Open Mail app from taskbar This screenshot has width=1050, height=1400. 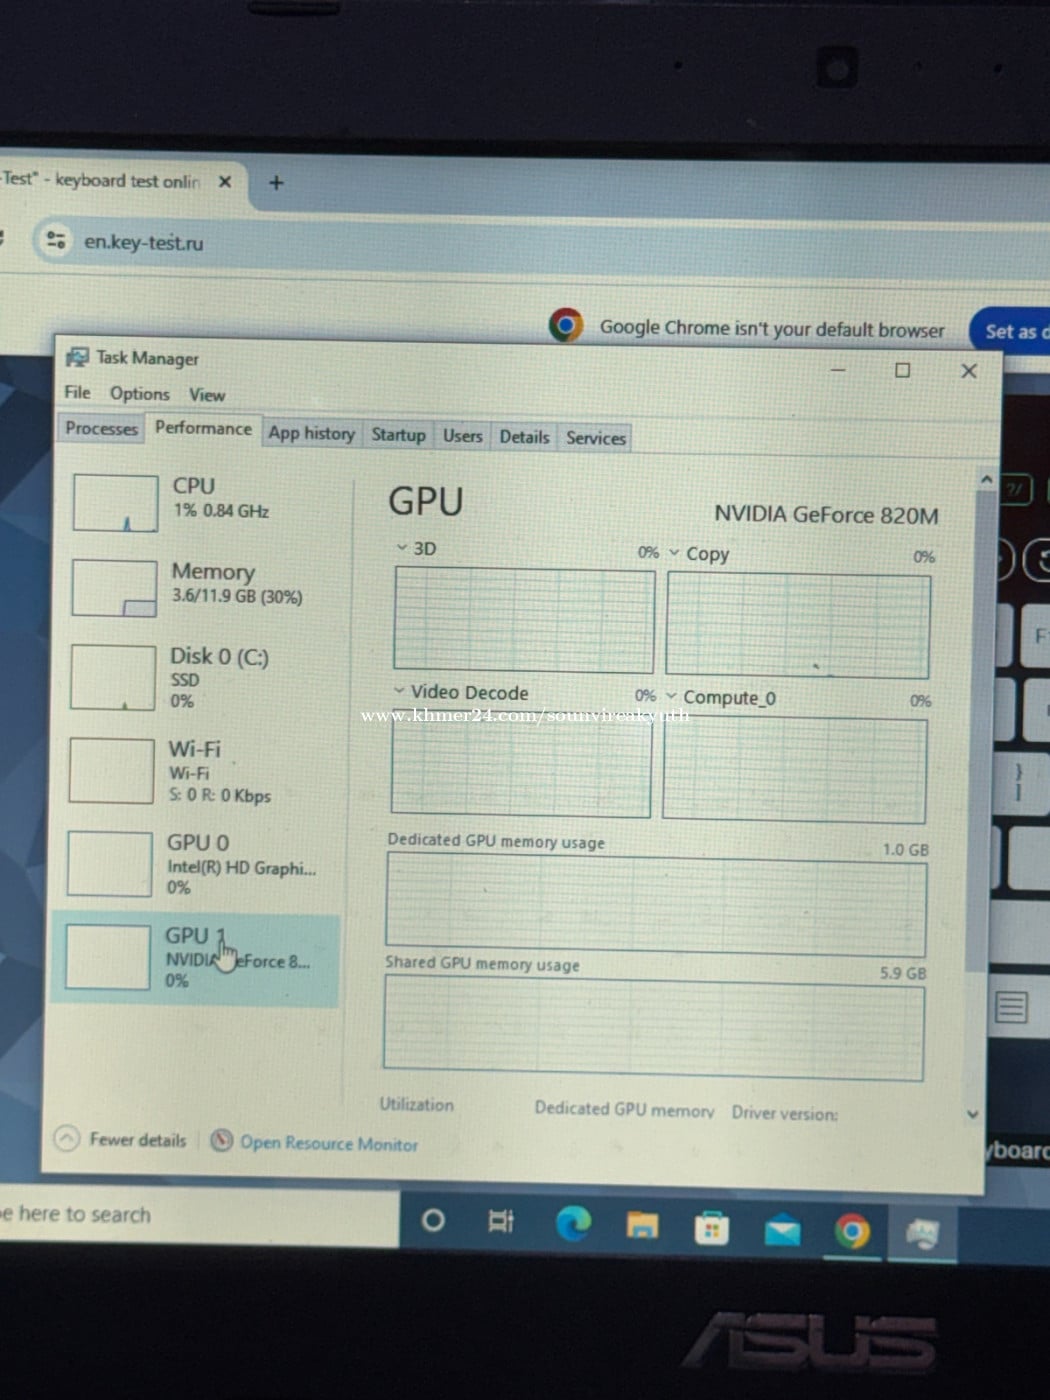click(782, 1230)
